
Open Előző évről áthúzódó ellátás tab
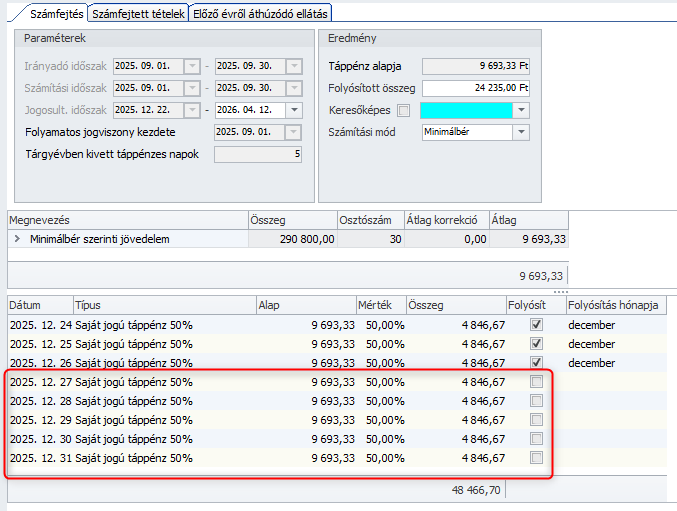[260, 13]
